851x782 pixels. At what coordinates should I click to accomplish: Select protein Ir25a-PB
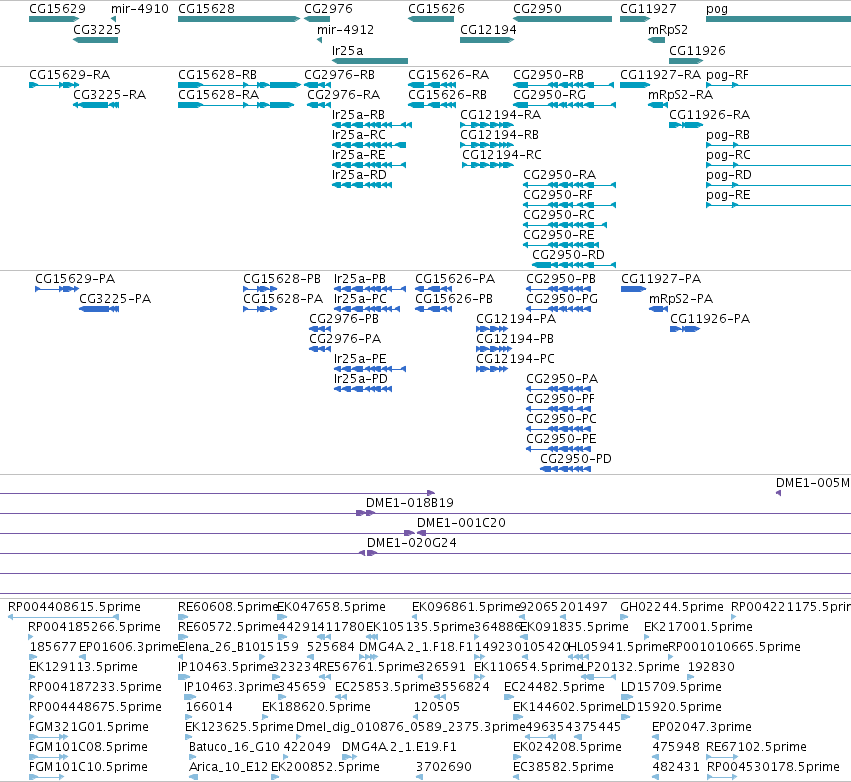tap(370, 289)
